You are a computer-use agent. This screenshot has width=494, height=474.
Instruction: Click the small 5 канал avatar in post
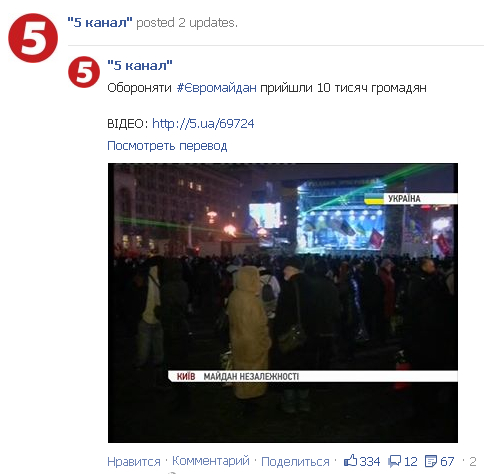coord(84,72)
